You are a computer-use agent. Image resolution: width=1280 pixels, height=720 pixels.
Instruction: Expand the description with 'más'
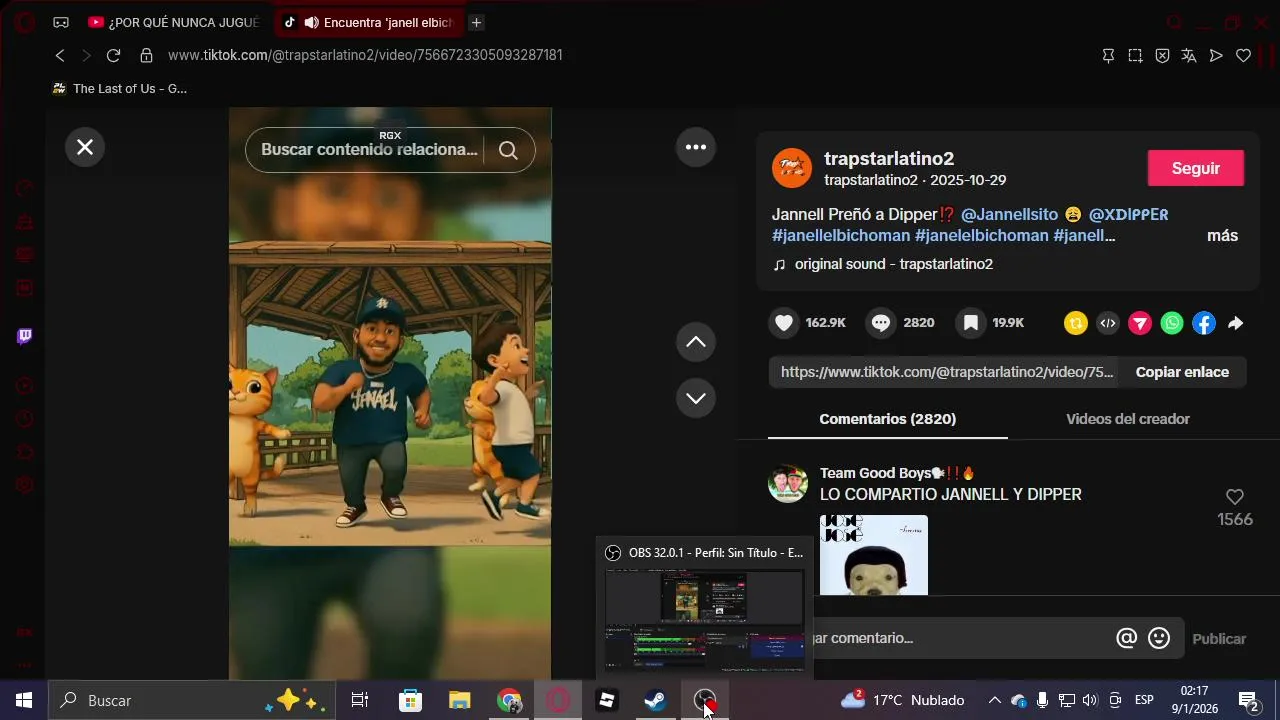pos(1222,236)
